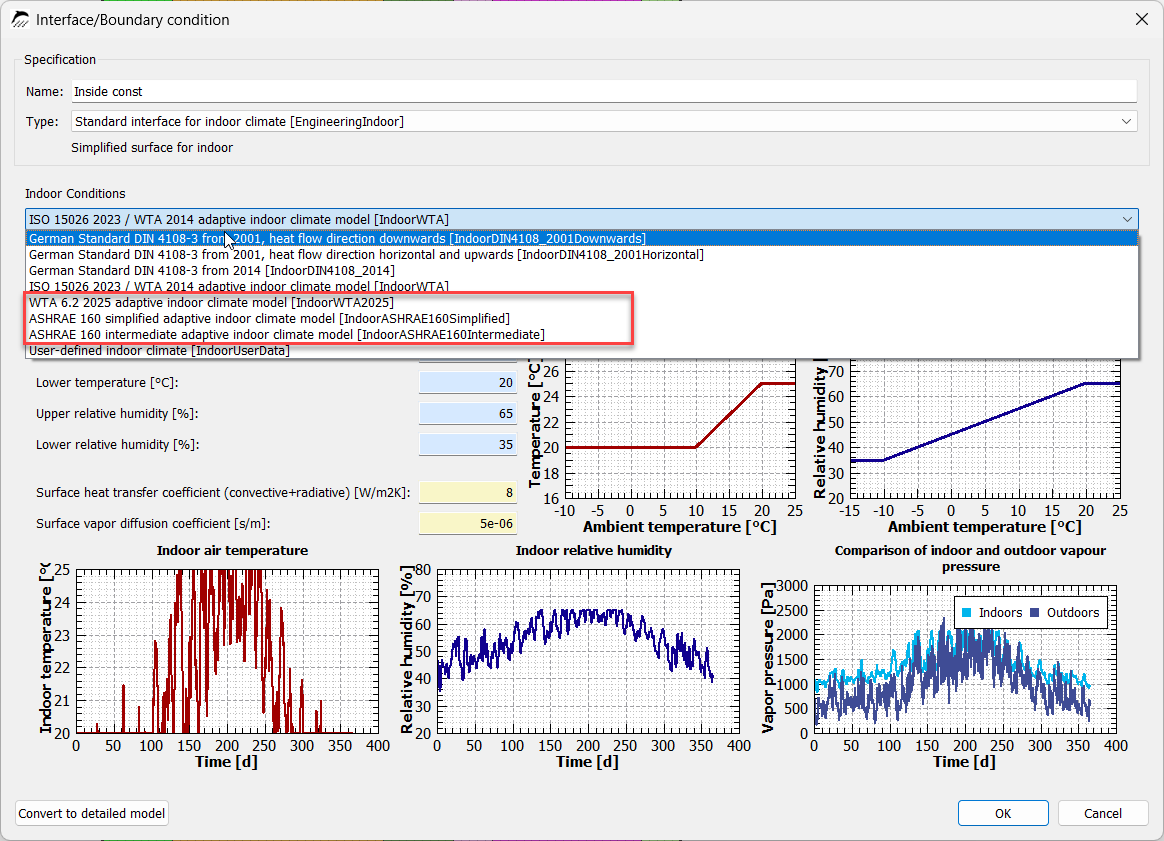Click the relative humidity vs ambient temperature graph
The width and height of the screenshot is (1164, 841).
[x=985, y=429]
